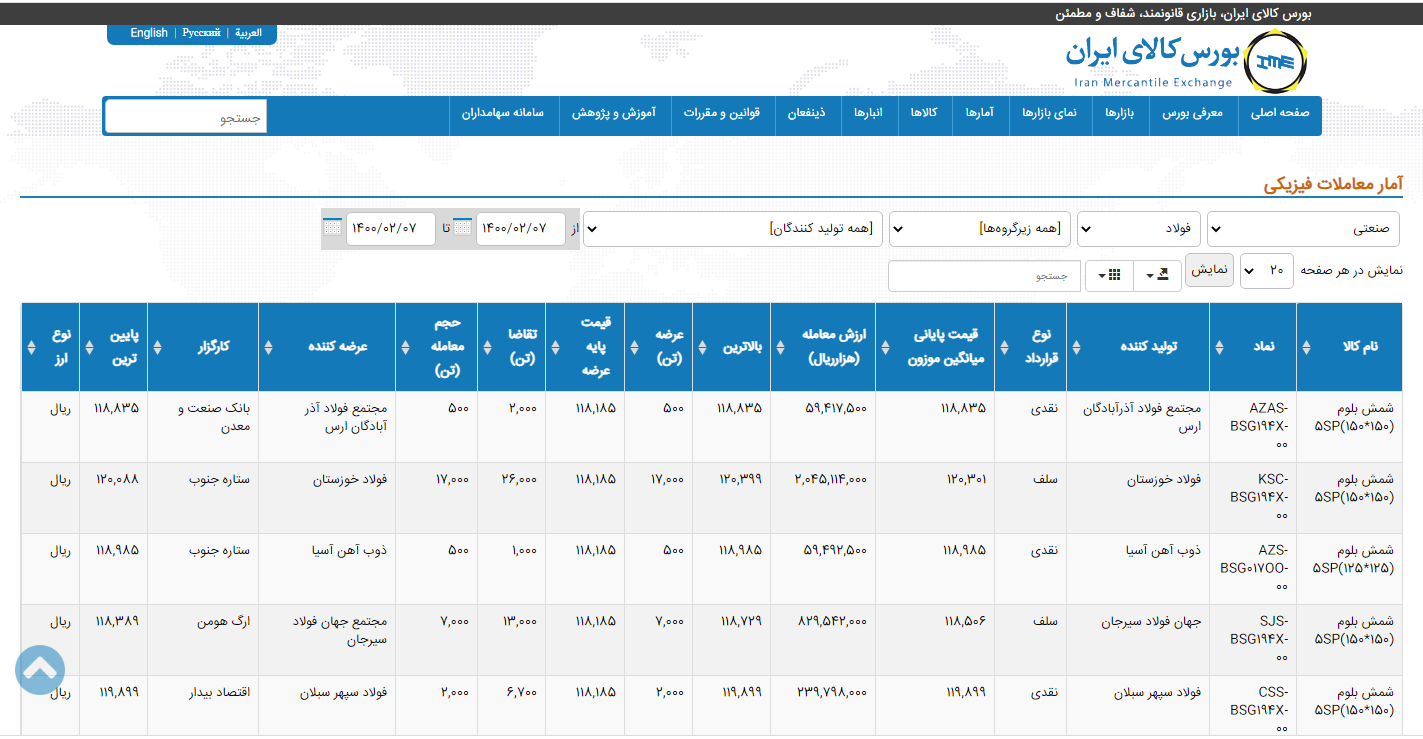
Task: Click broker cell اقتصاد بیدار
Action: point(203,708)
